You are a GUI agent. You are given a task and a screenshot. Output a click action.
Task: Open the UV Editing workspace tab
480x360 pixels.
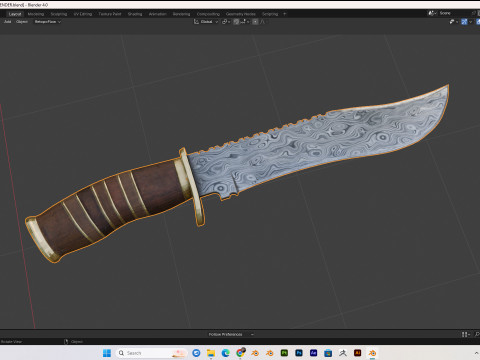point(83,14)
